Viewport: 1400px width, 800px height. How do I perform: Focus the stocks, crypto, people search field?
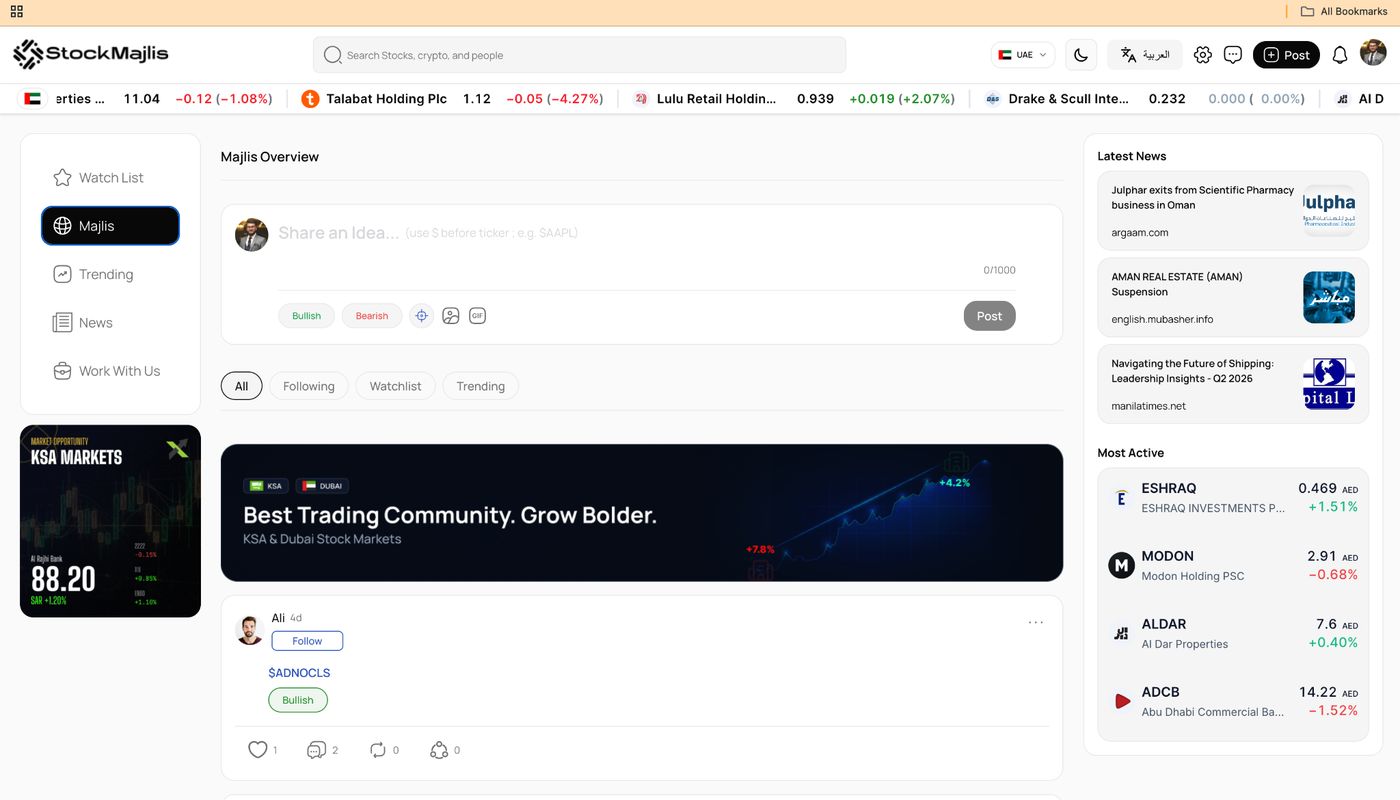[580, 55]
